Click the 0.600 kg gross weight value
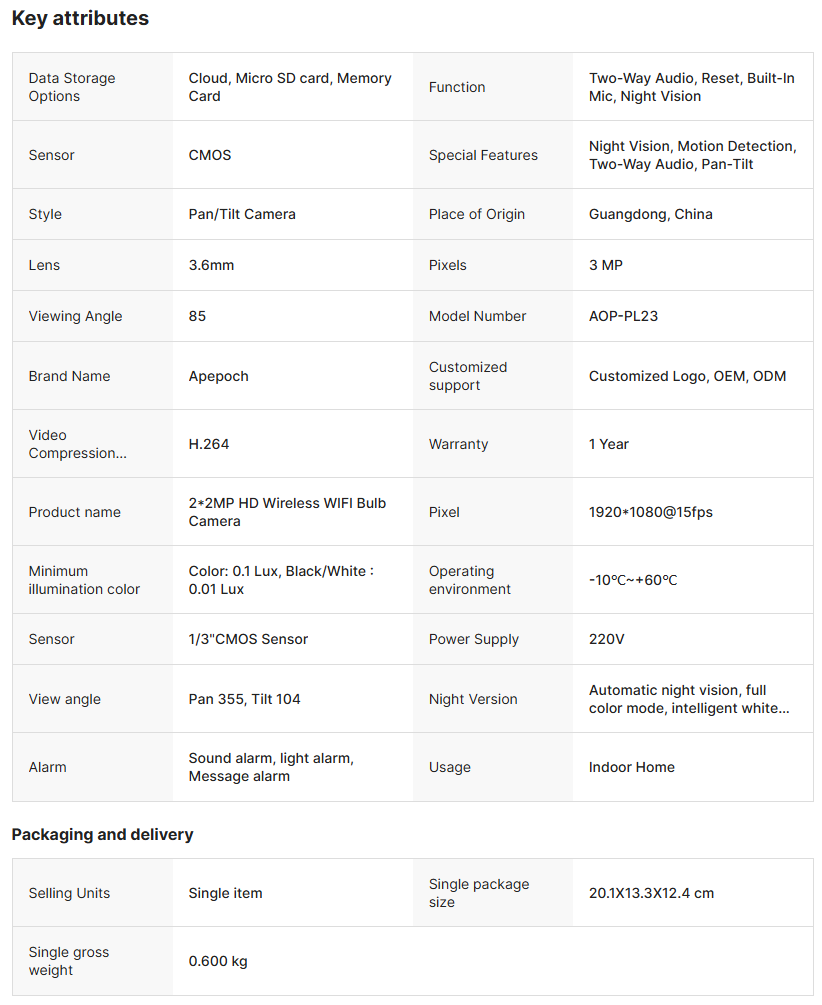The width and height of the screenshot is (822, 1005). [218, 961]
